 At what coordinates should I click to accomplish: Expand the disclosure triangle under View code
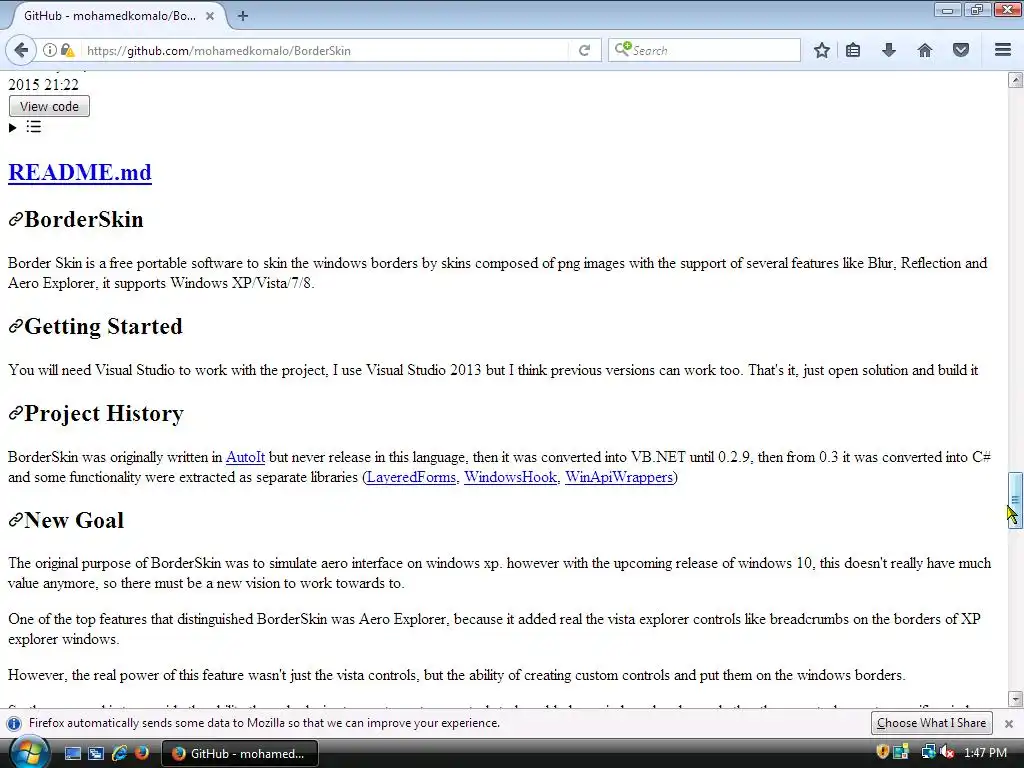tap(12, 127)
